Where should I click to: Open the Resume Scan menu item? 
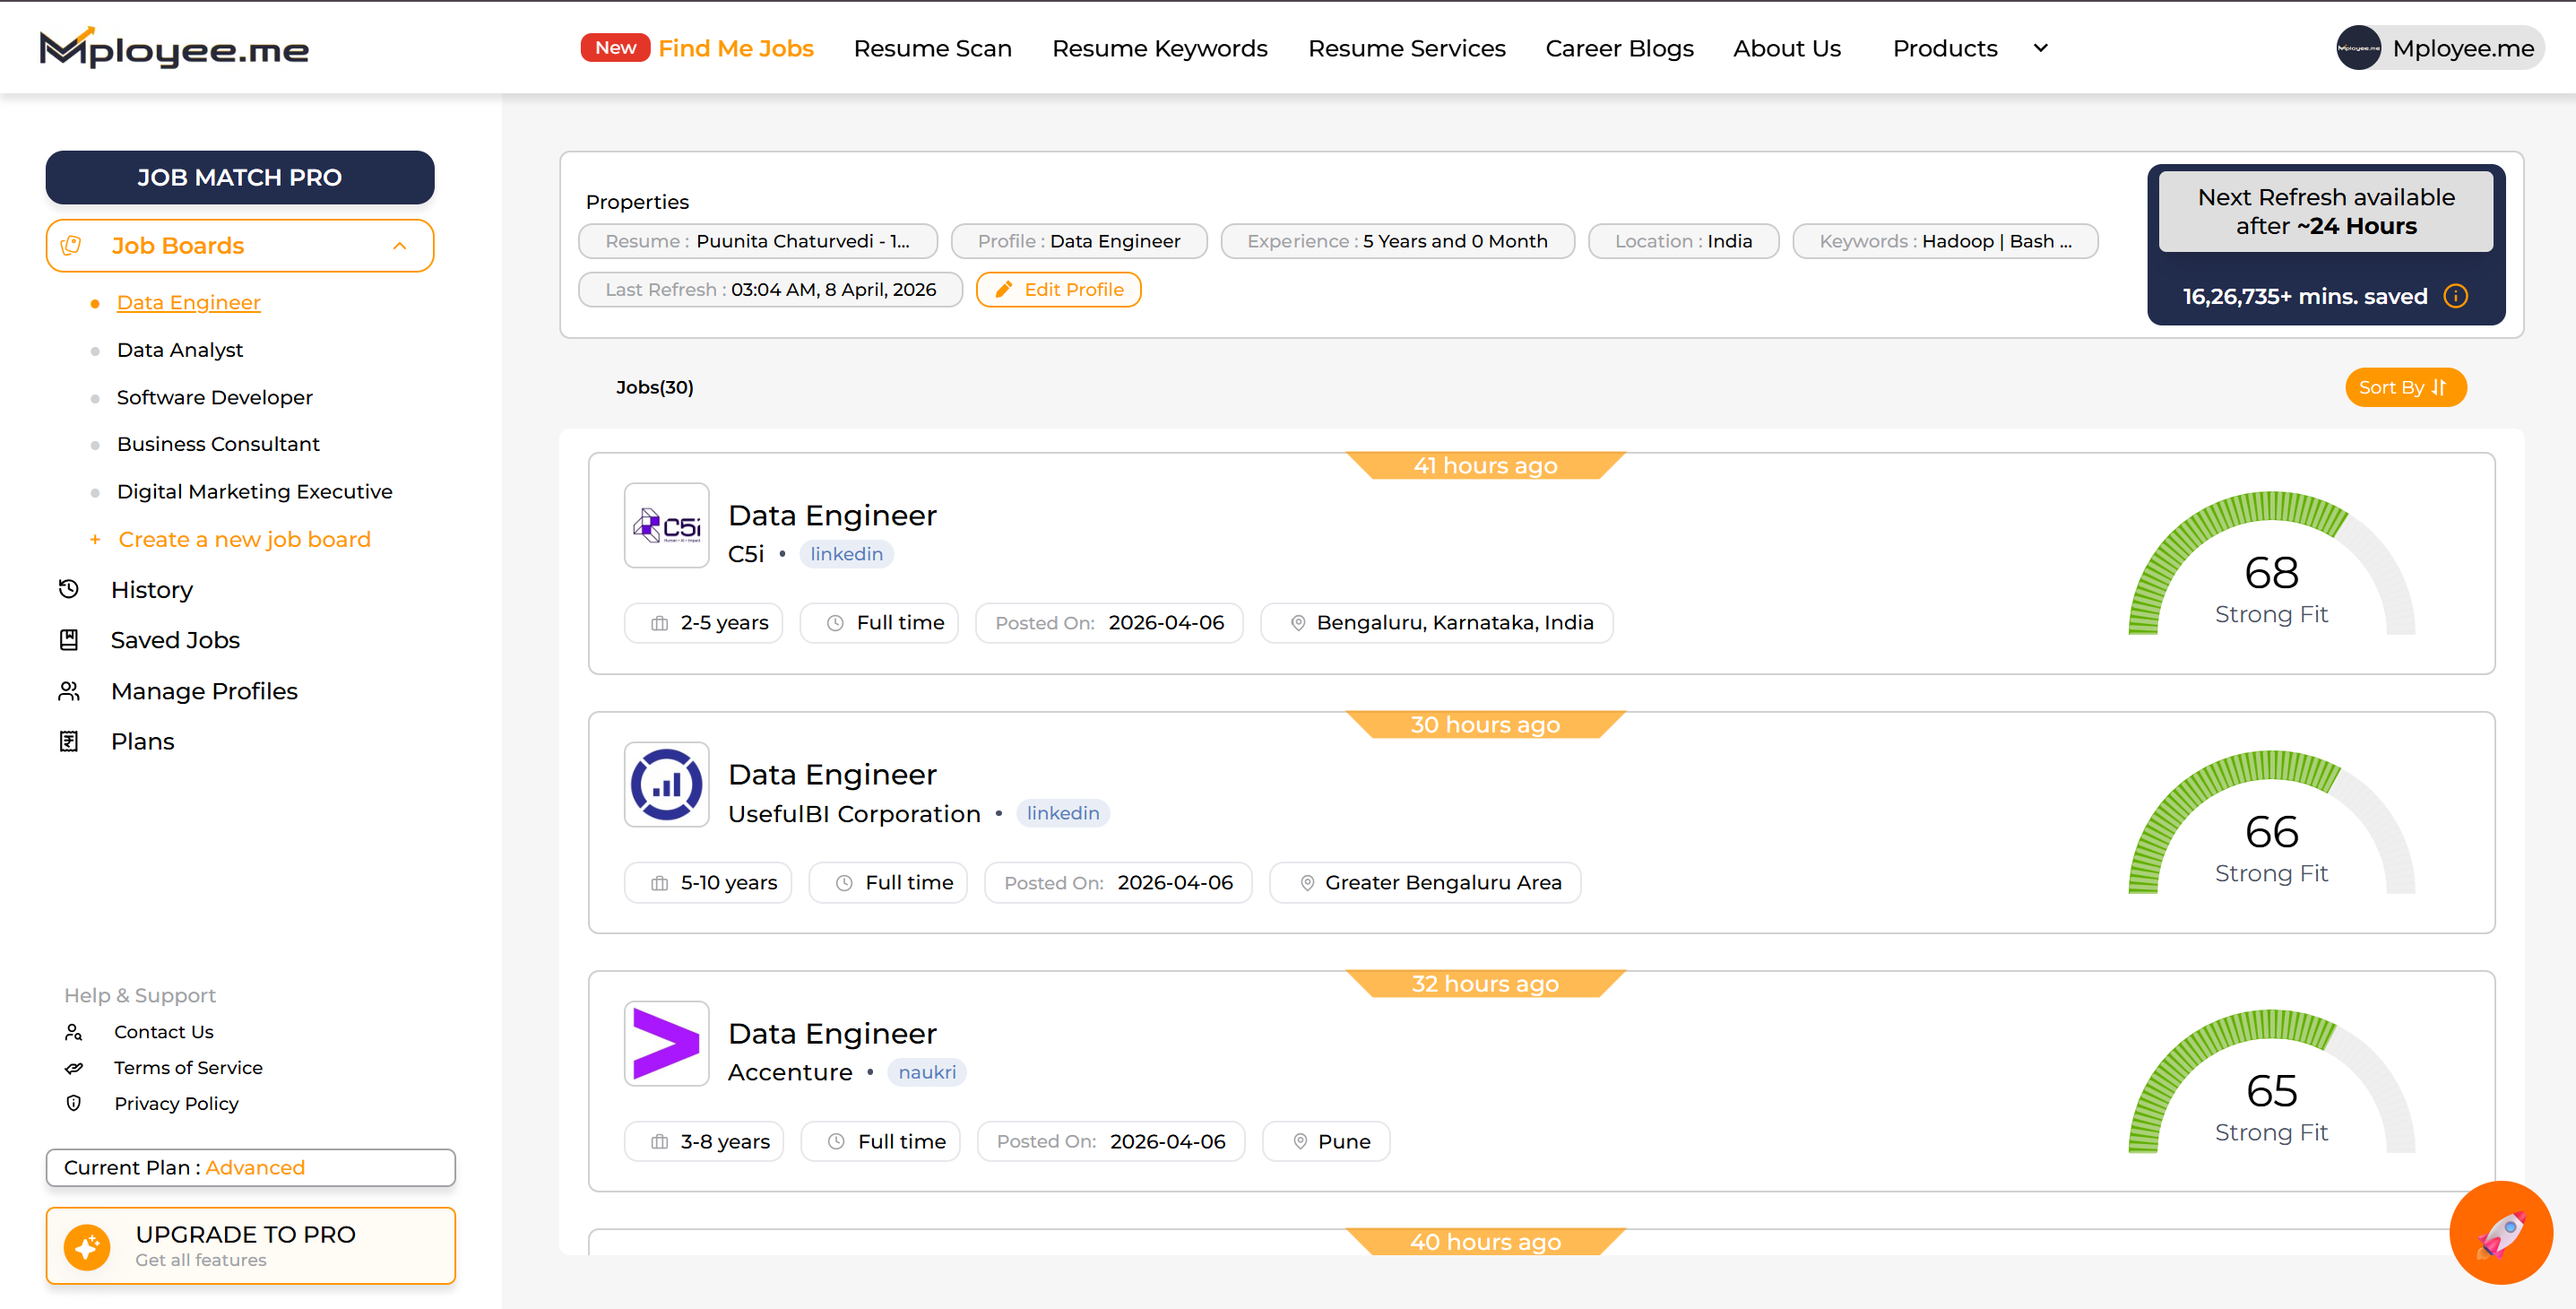click(932, 48)
